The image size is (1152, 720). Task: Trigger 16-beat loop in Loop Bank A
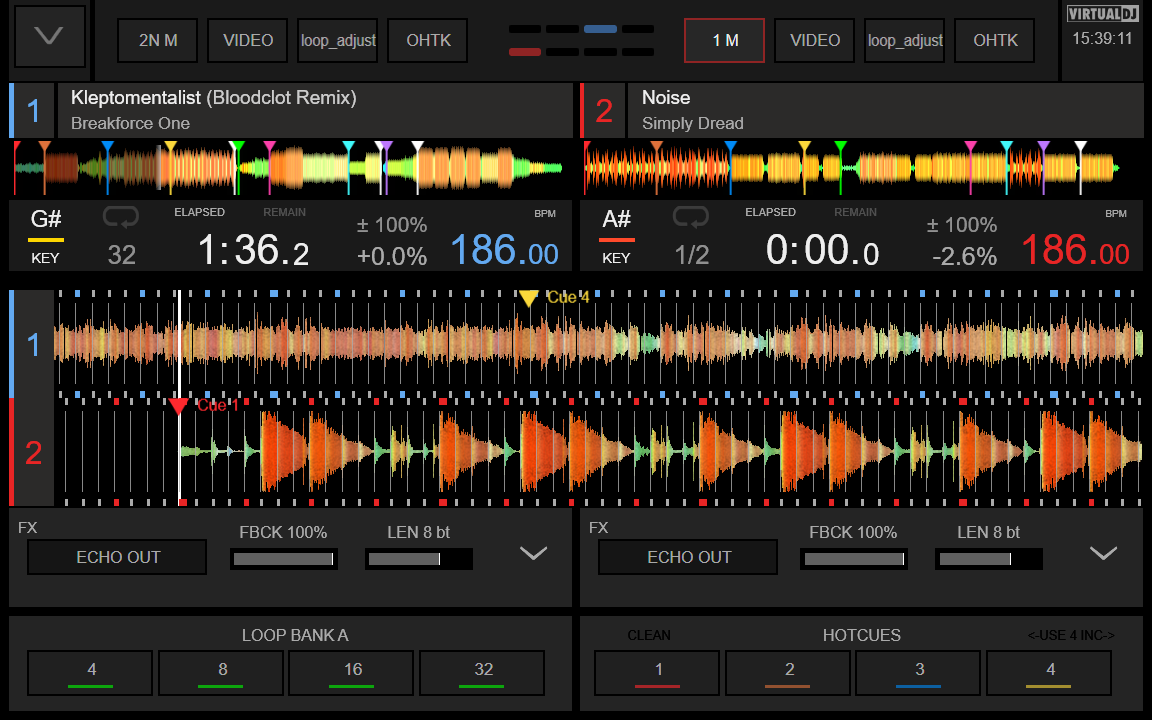pos(352,672)
